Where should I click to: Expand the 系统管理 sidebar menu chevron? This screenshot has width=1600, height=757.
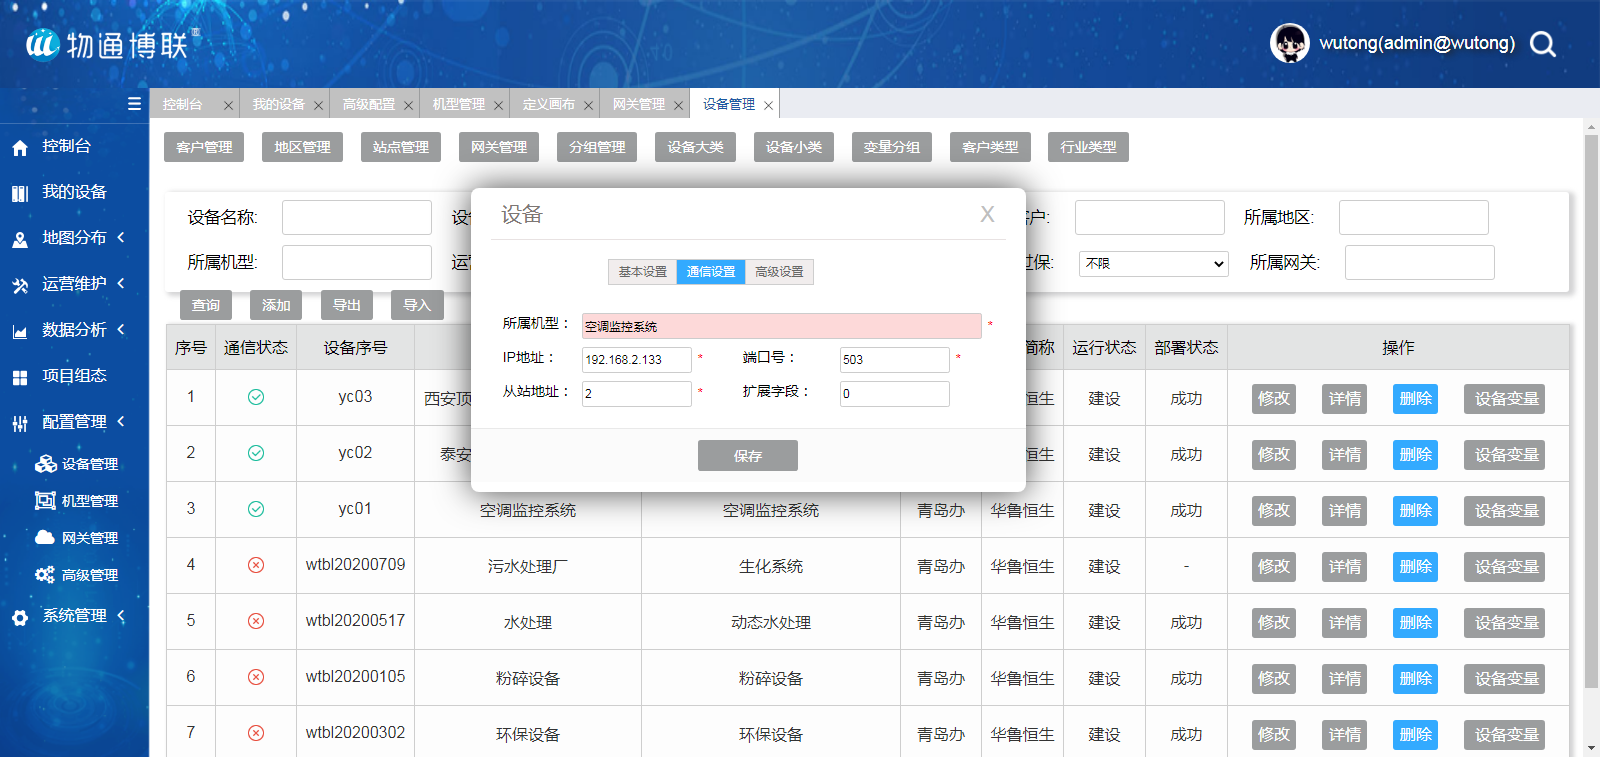121,615
